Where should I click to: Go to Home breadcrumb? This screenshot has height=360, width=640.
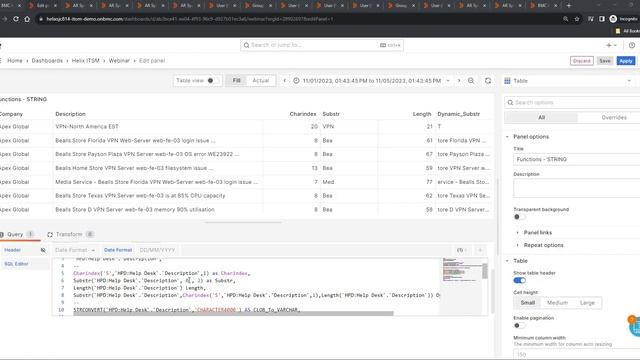[15, 61]
